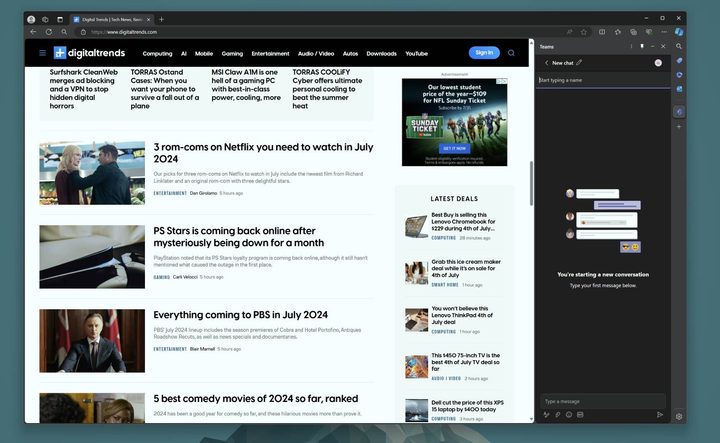Open the Workspaces icon in title bar
The image size is (720, 443).
[45, 19]
